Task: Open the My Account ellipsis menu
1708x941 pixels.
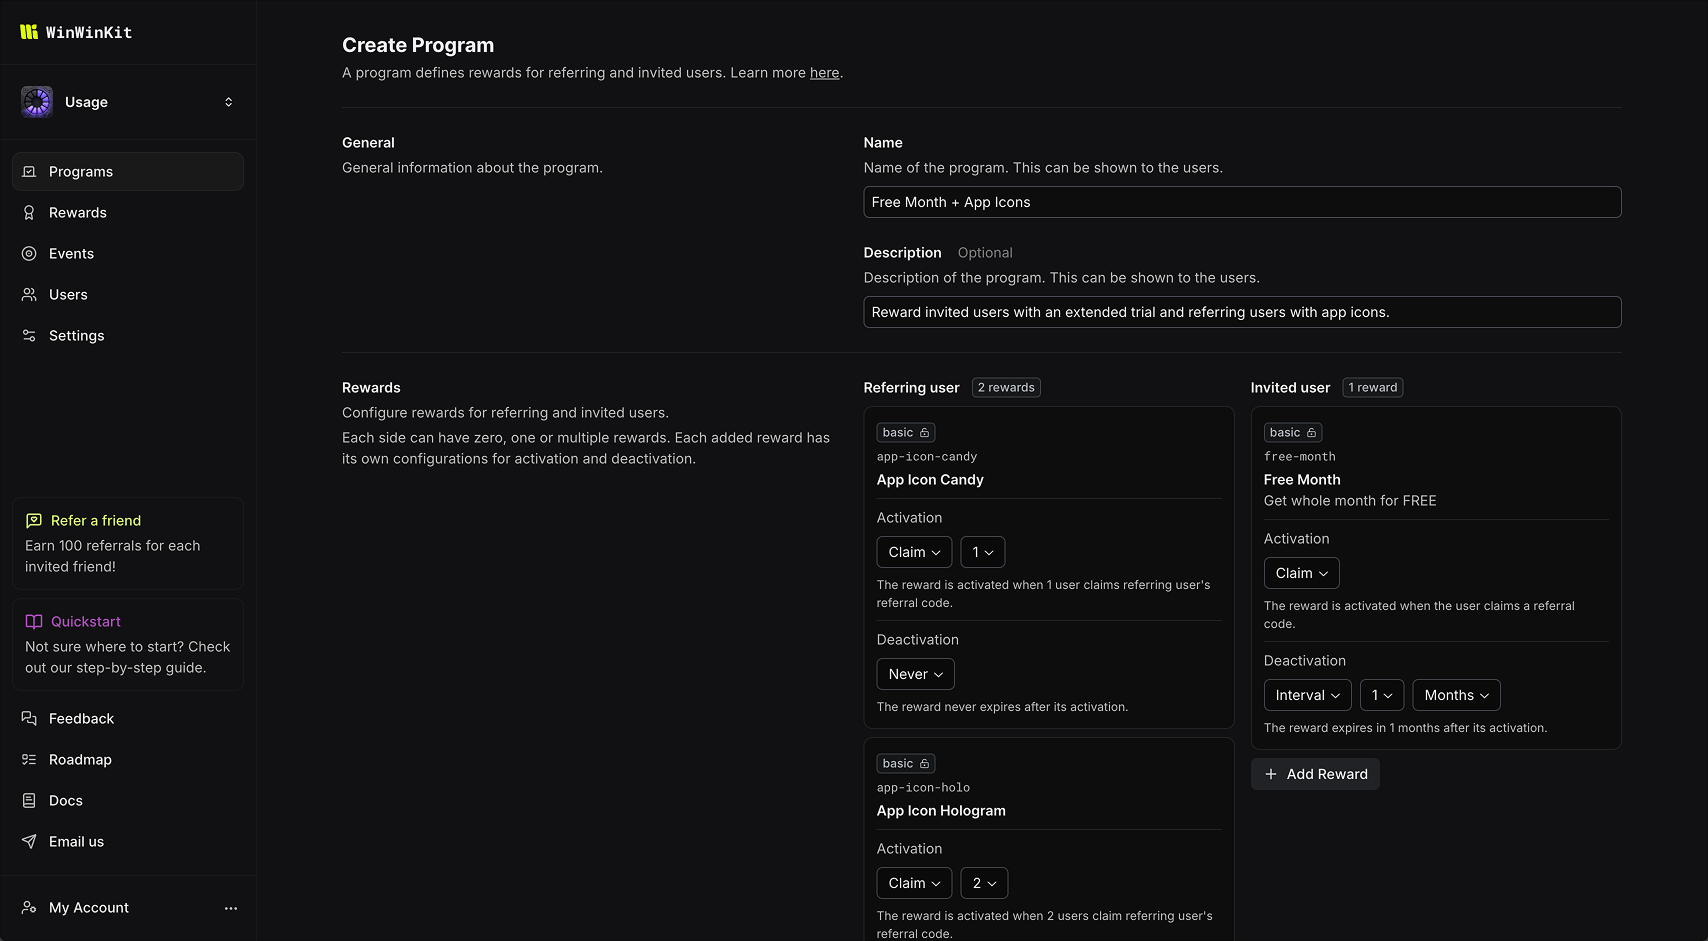Action: [231, 908]
